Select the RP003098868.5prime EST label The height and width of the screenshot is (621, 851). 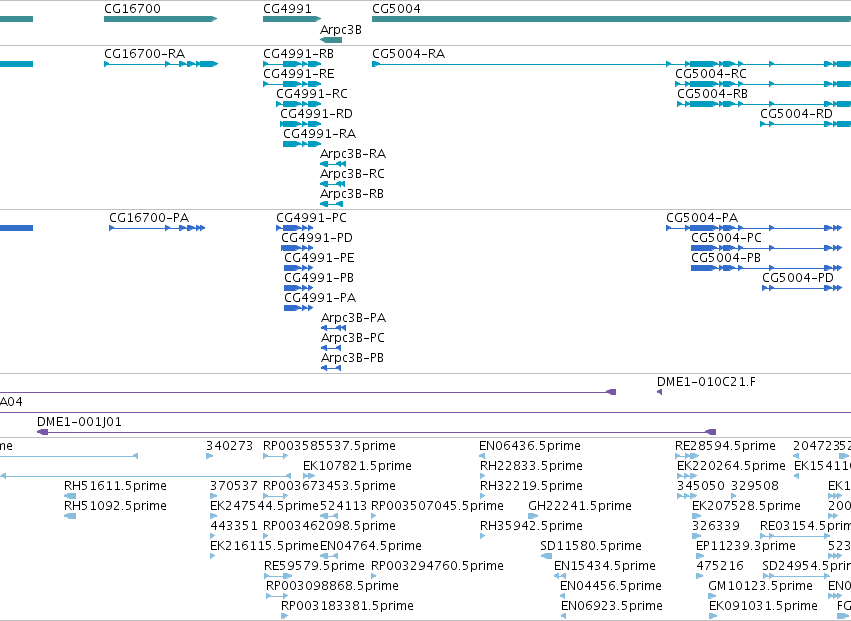point(332,587)
